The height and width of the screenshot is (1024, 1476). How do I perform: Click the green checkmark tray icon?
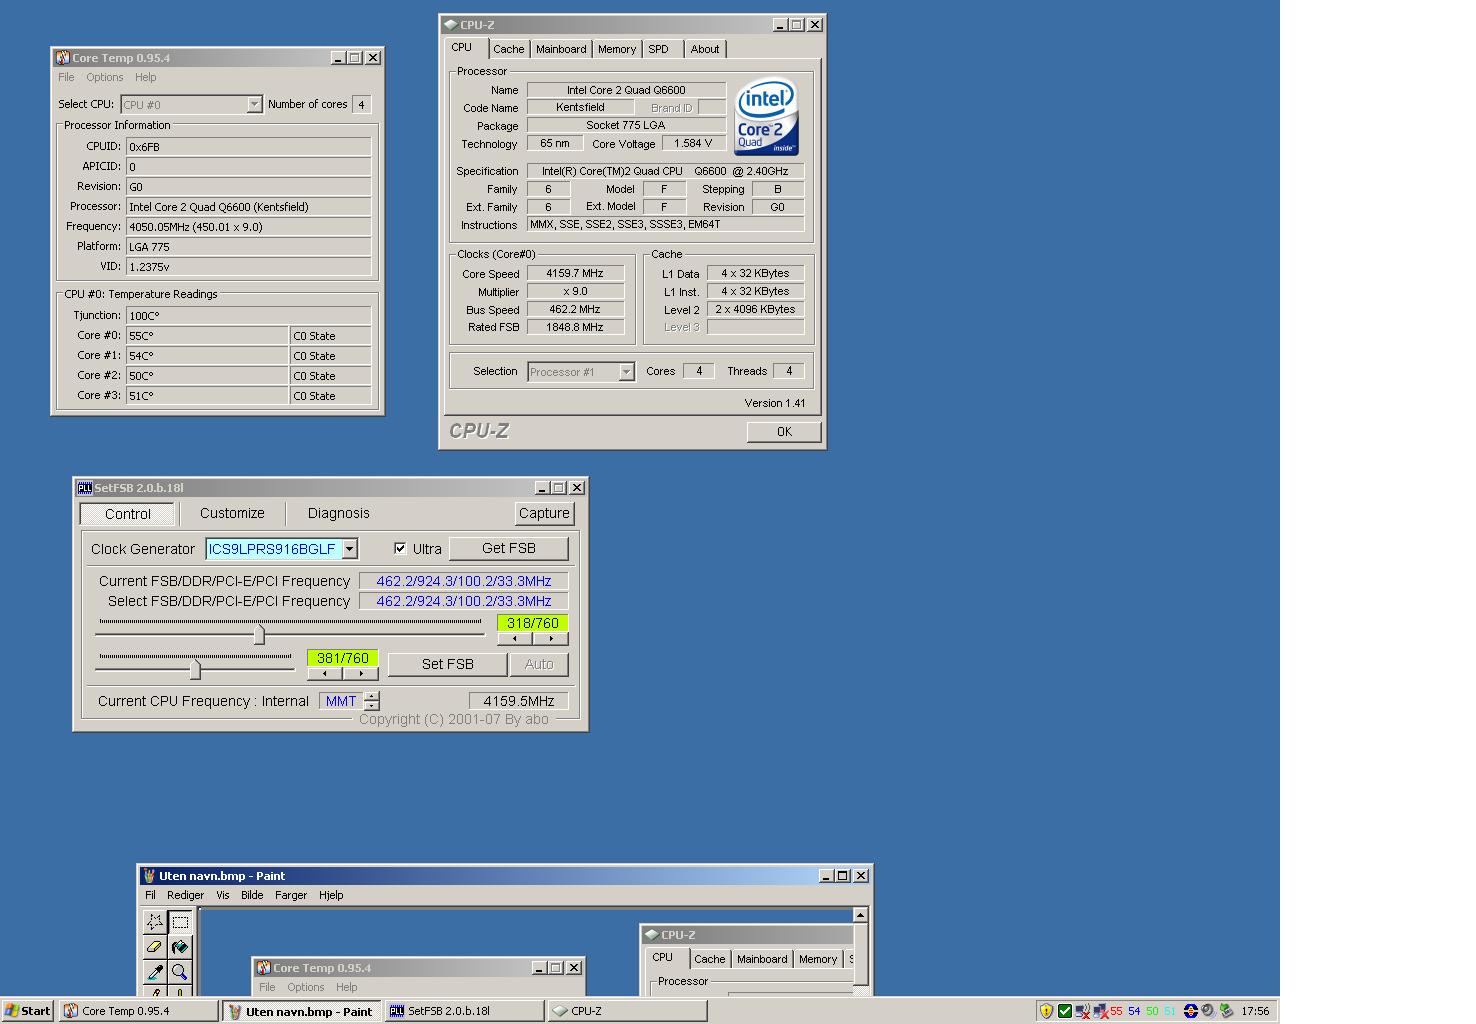pyautogui.click(x=1065, y=1011)
